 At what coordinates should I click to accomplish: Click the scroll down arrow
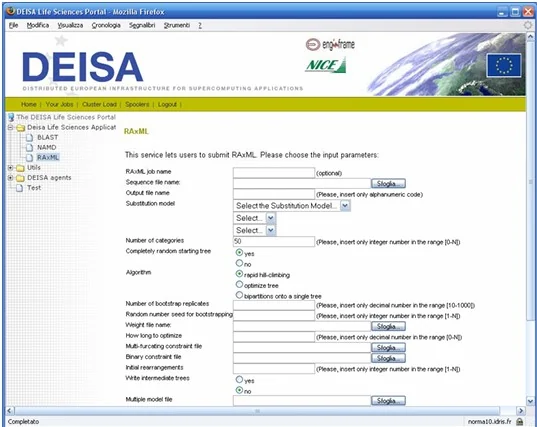pos(530,401)
